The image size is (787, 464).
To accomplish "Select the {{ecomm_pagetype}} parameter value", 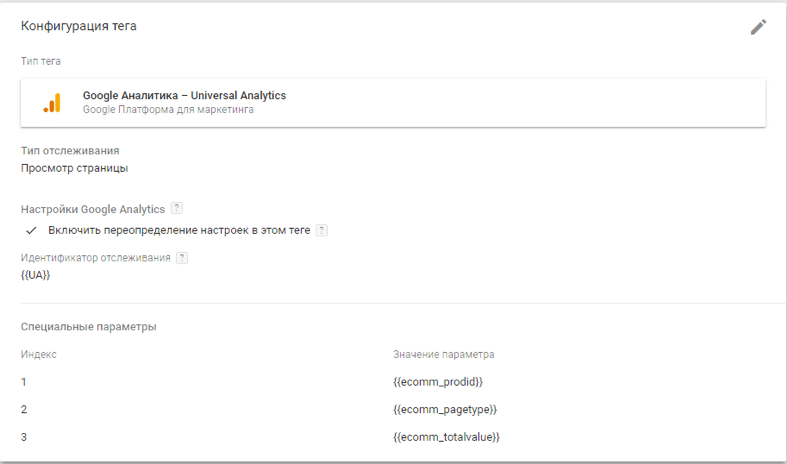I will click(x=445, y=409).
